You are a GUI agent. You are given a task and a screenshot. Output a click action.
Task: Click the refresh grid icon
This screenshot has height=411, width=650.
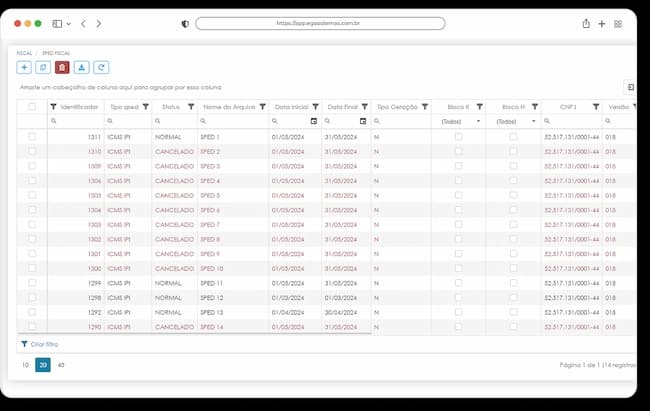pos(101,67)
